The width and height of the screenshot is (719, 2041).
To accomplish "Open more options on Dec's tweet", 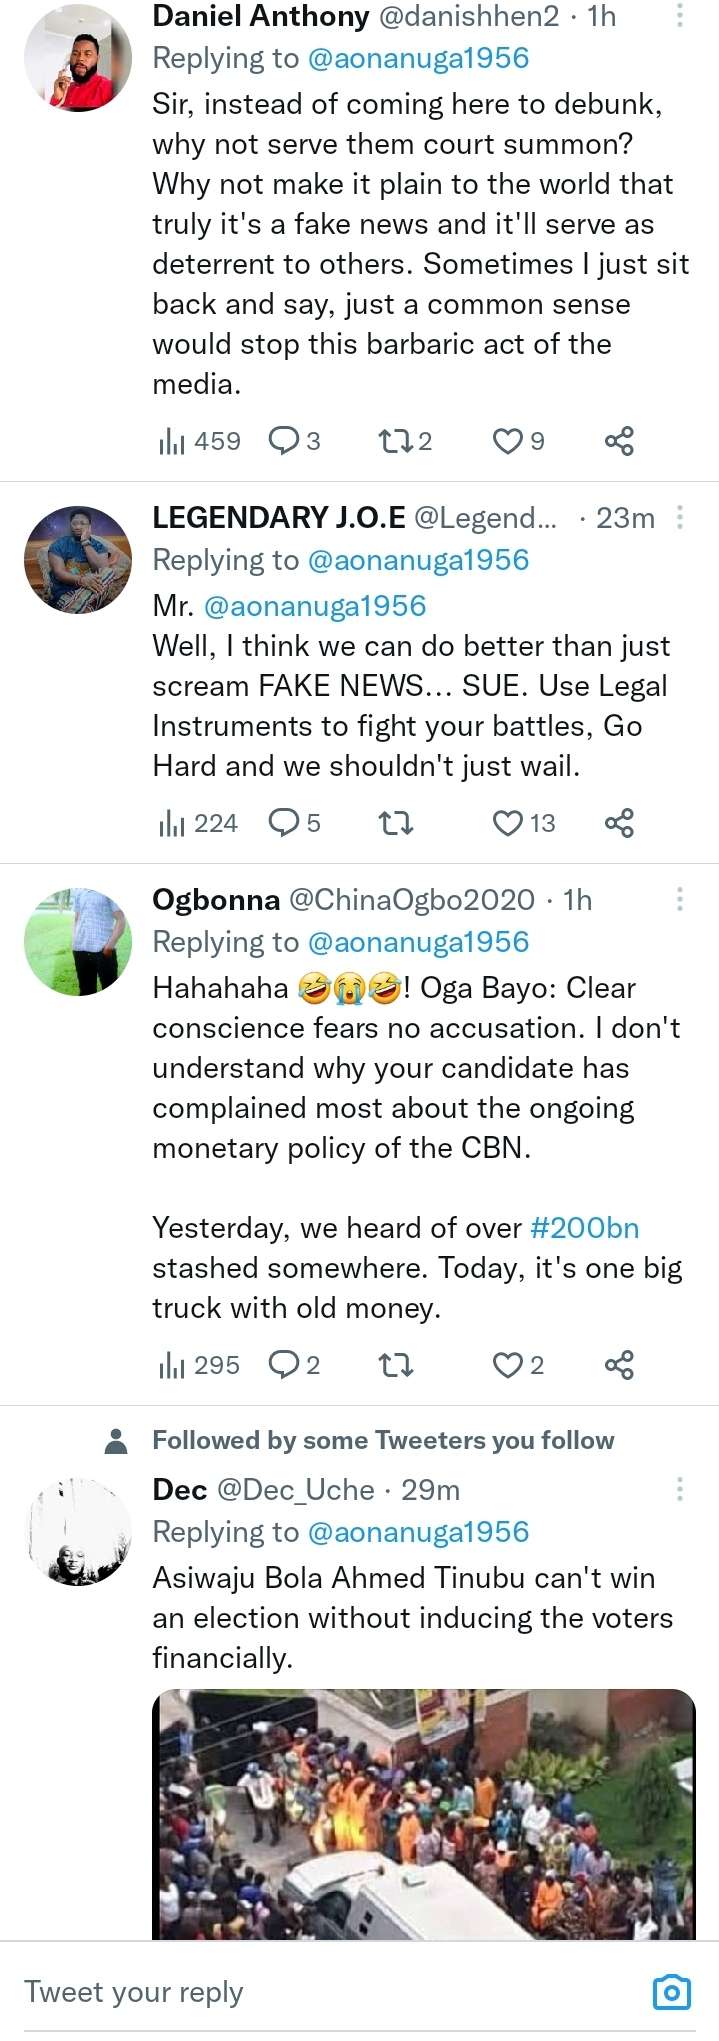I will 680,1489.
